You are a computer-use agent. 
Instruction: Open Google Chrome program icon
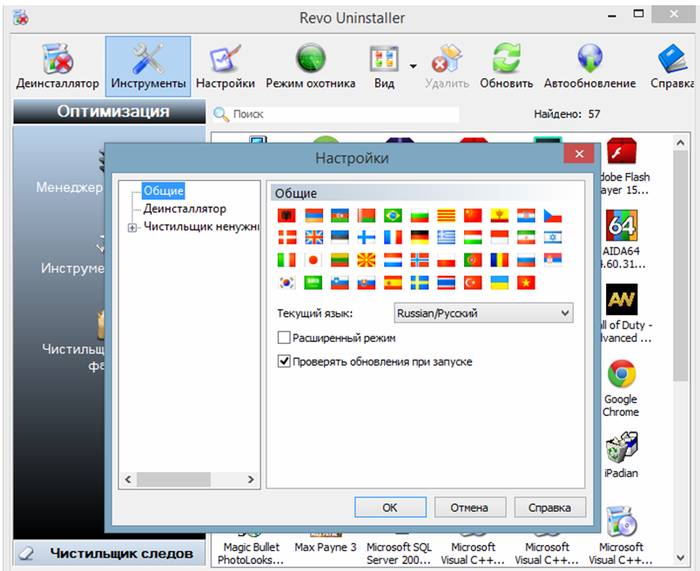pyautogui.click(x=621, y=388)
